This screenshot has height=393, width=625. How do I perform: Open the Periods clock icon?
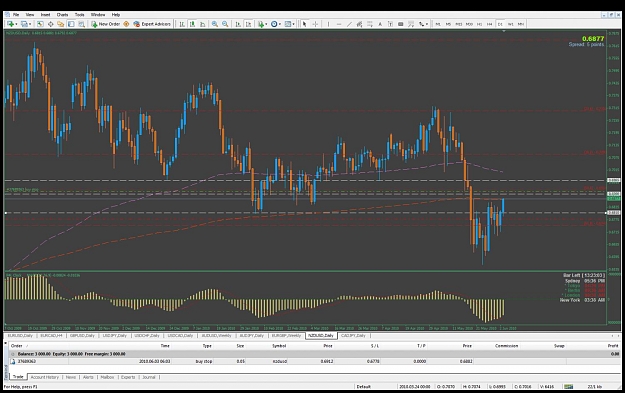[x=274, y=24]
